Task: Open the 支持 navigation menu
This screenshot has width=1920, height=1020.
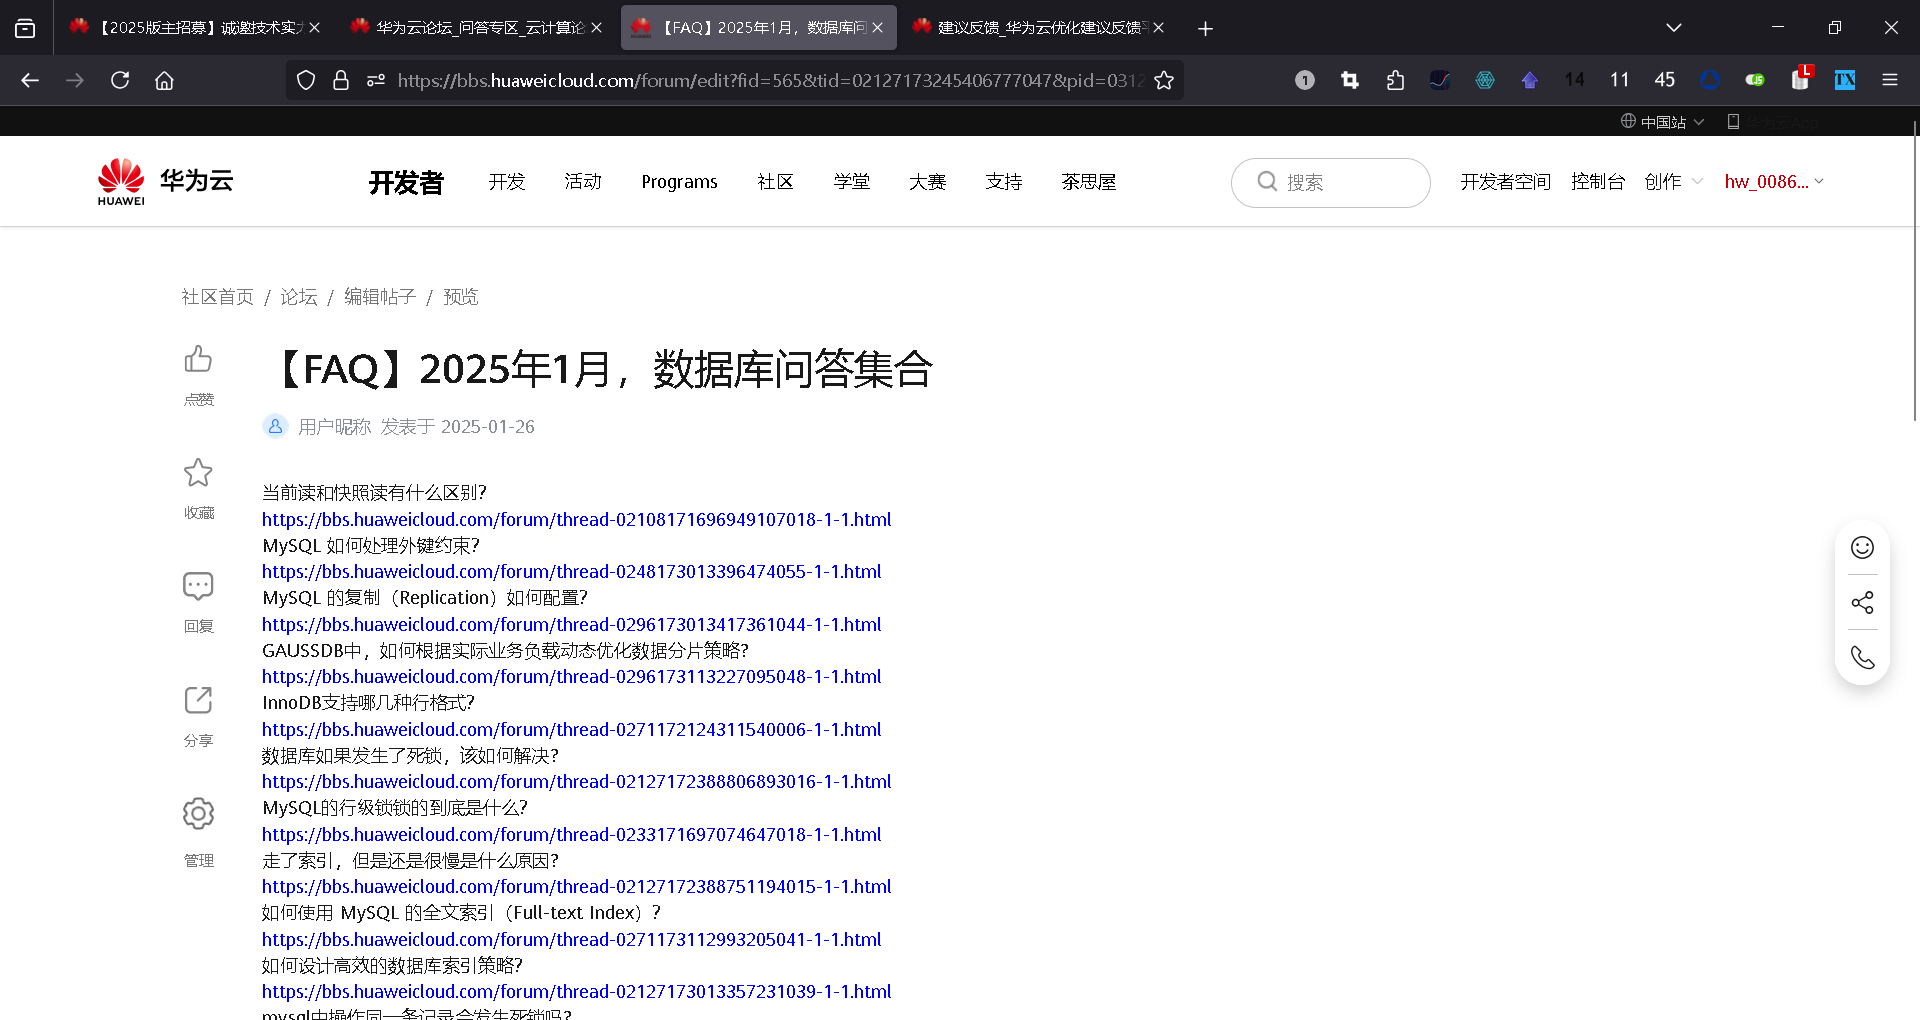Action: (1004, 182)
